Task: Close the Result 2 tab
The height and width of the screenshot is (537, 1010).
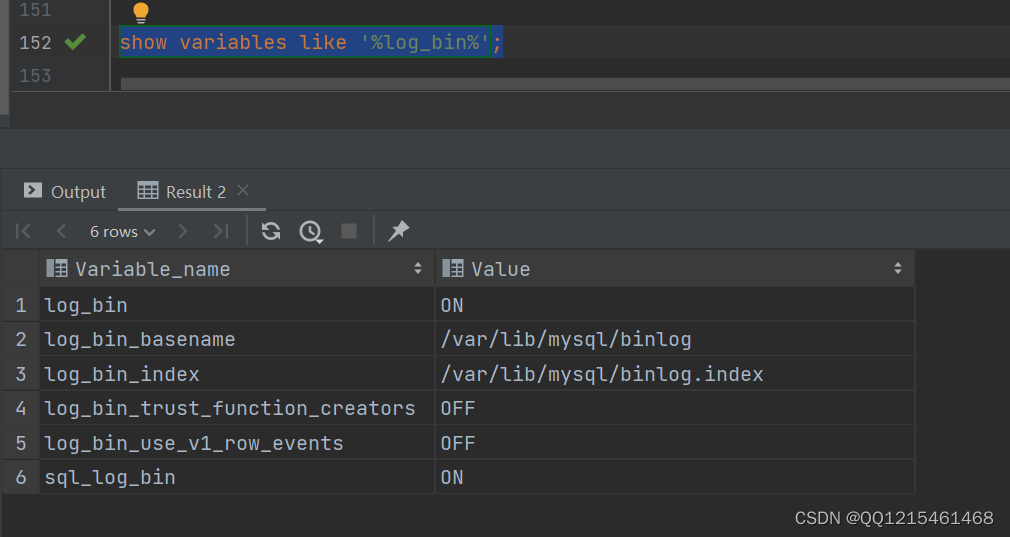Action: (x=243, y=191)
